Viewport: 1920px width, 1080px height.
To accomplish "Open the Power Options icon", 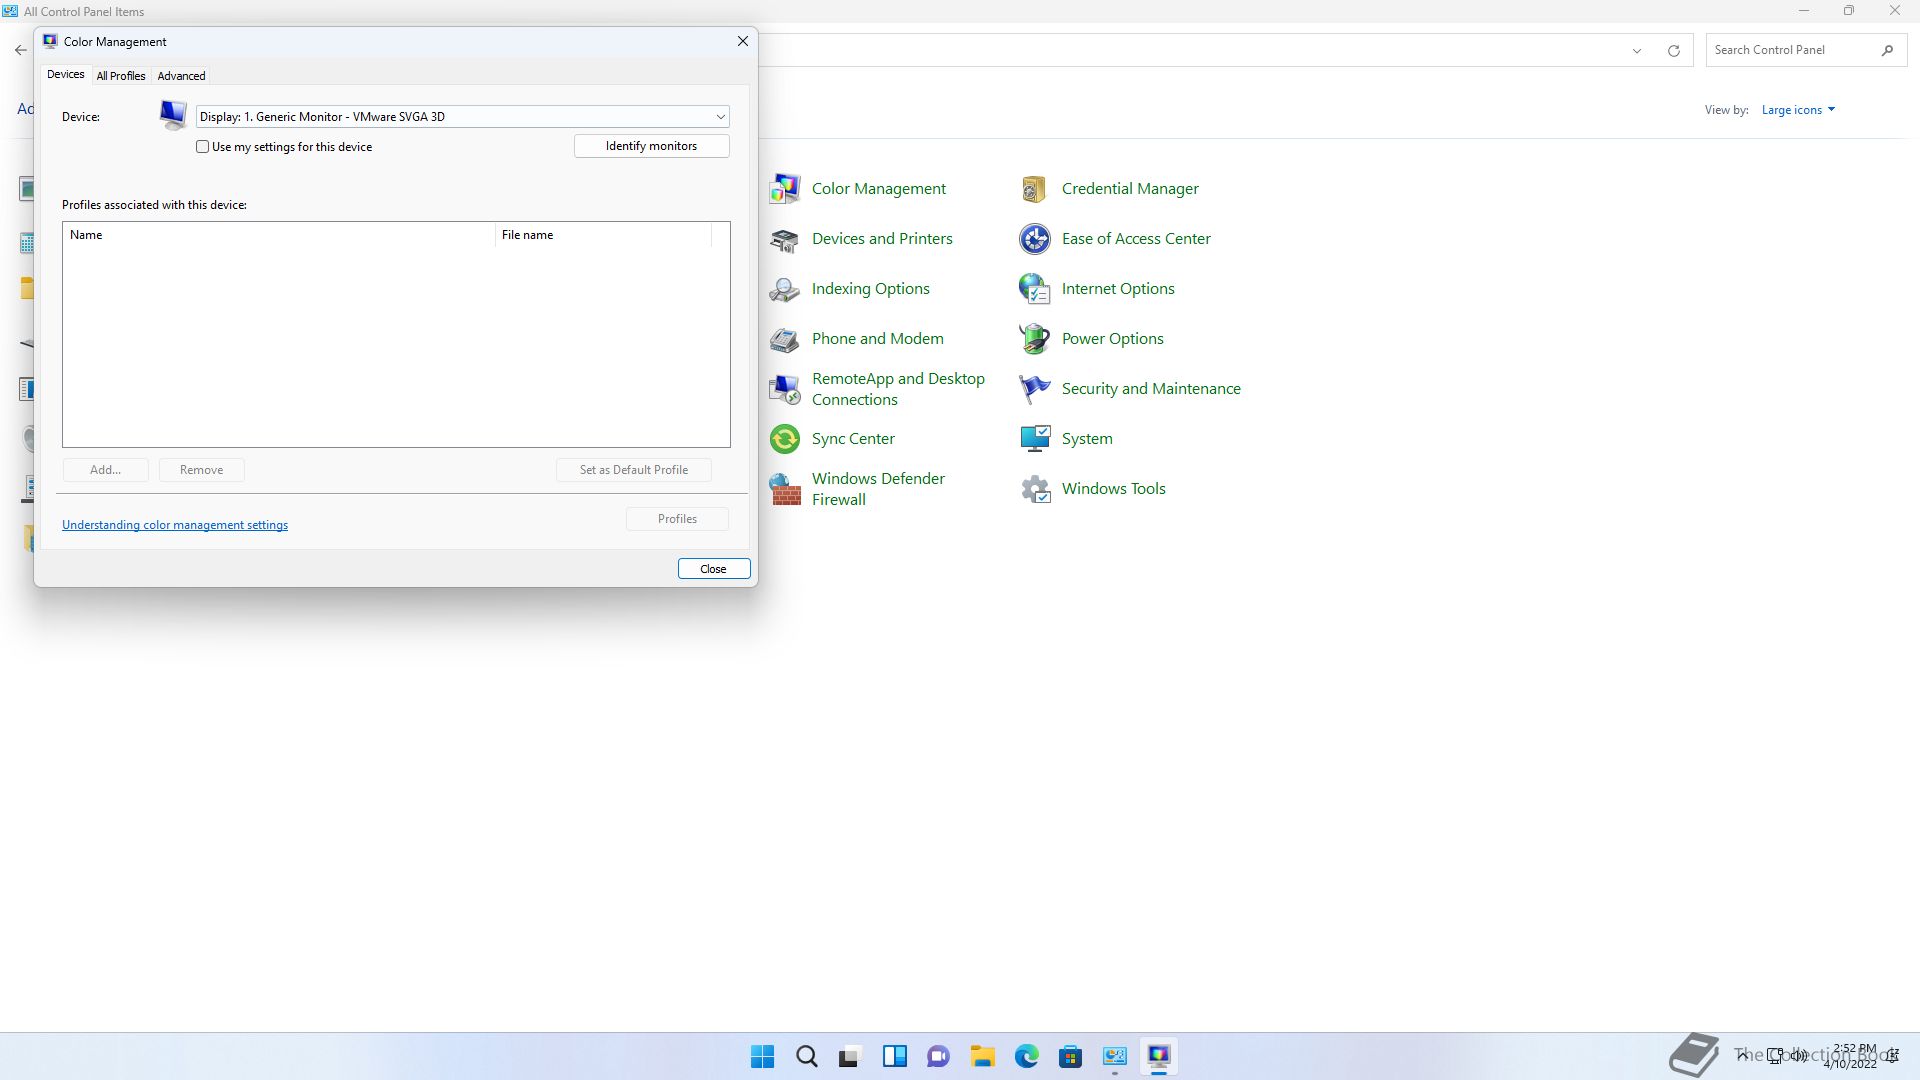I will pyautogui.click(x=1035, y=339).
